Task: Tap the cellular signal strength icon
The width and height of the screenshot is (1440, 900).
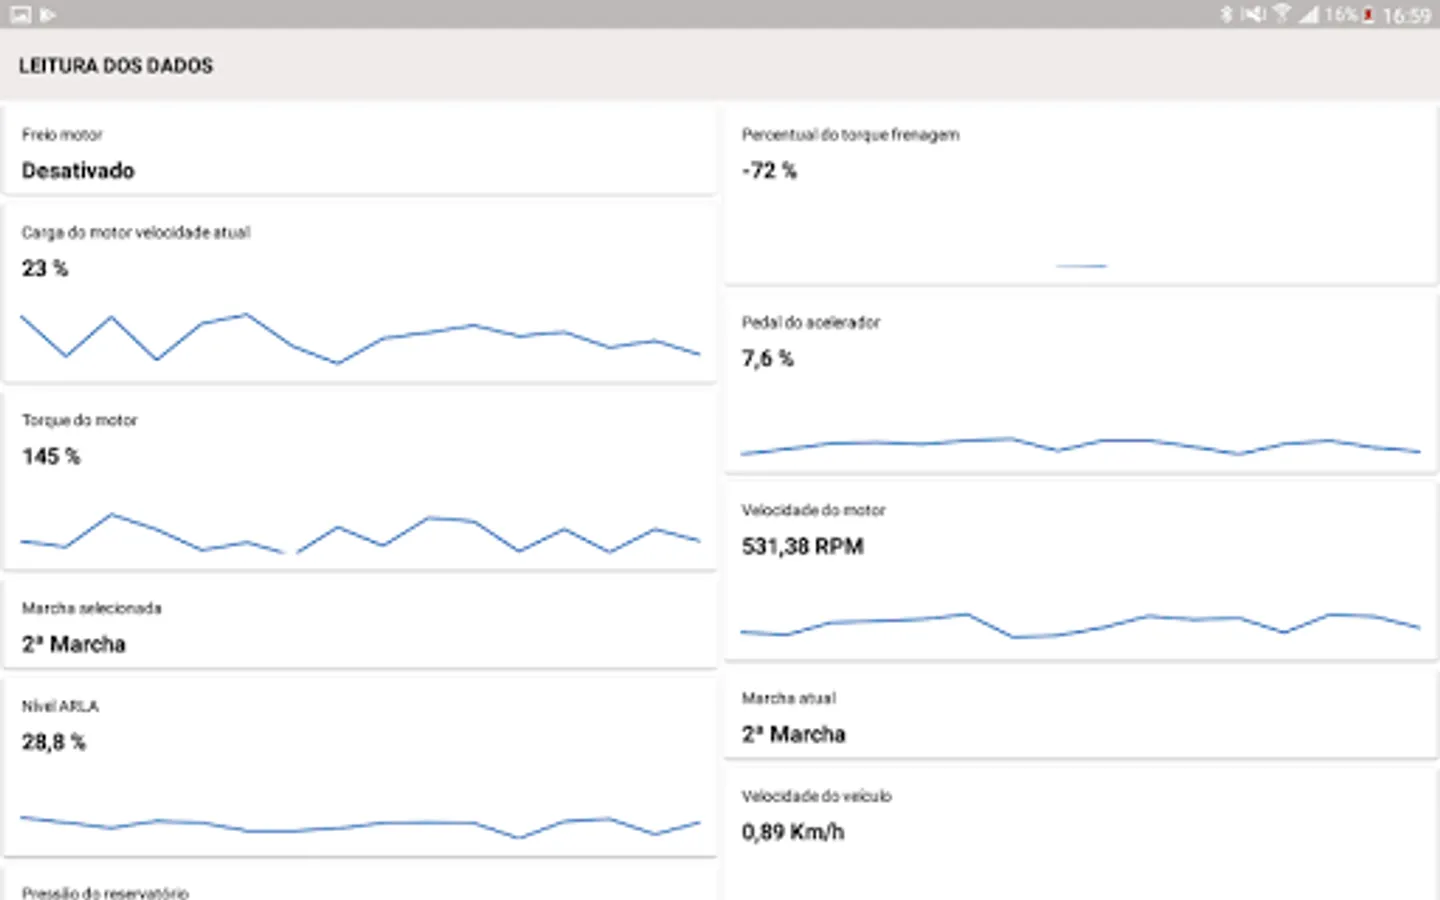Action: click(x=1309, y=15)
